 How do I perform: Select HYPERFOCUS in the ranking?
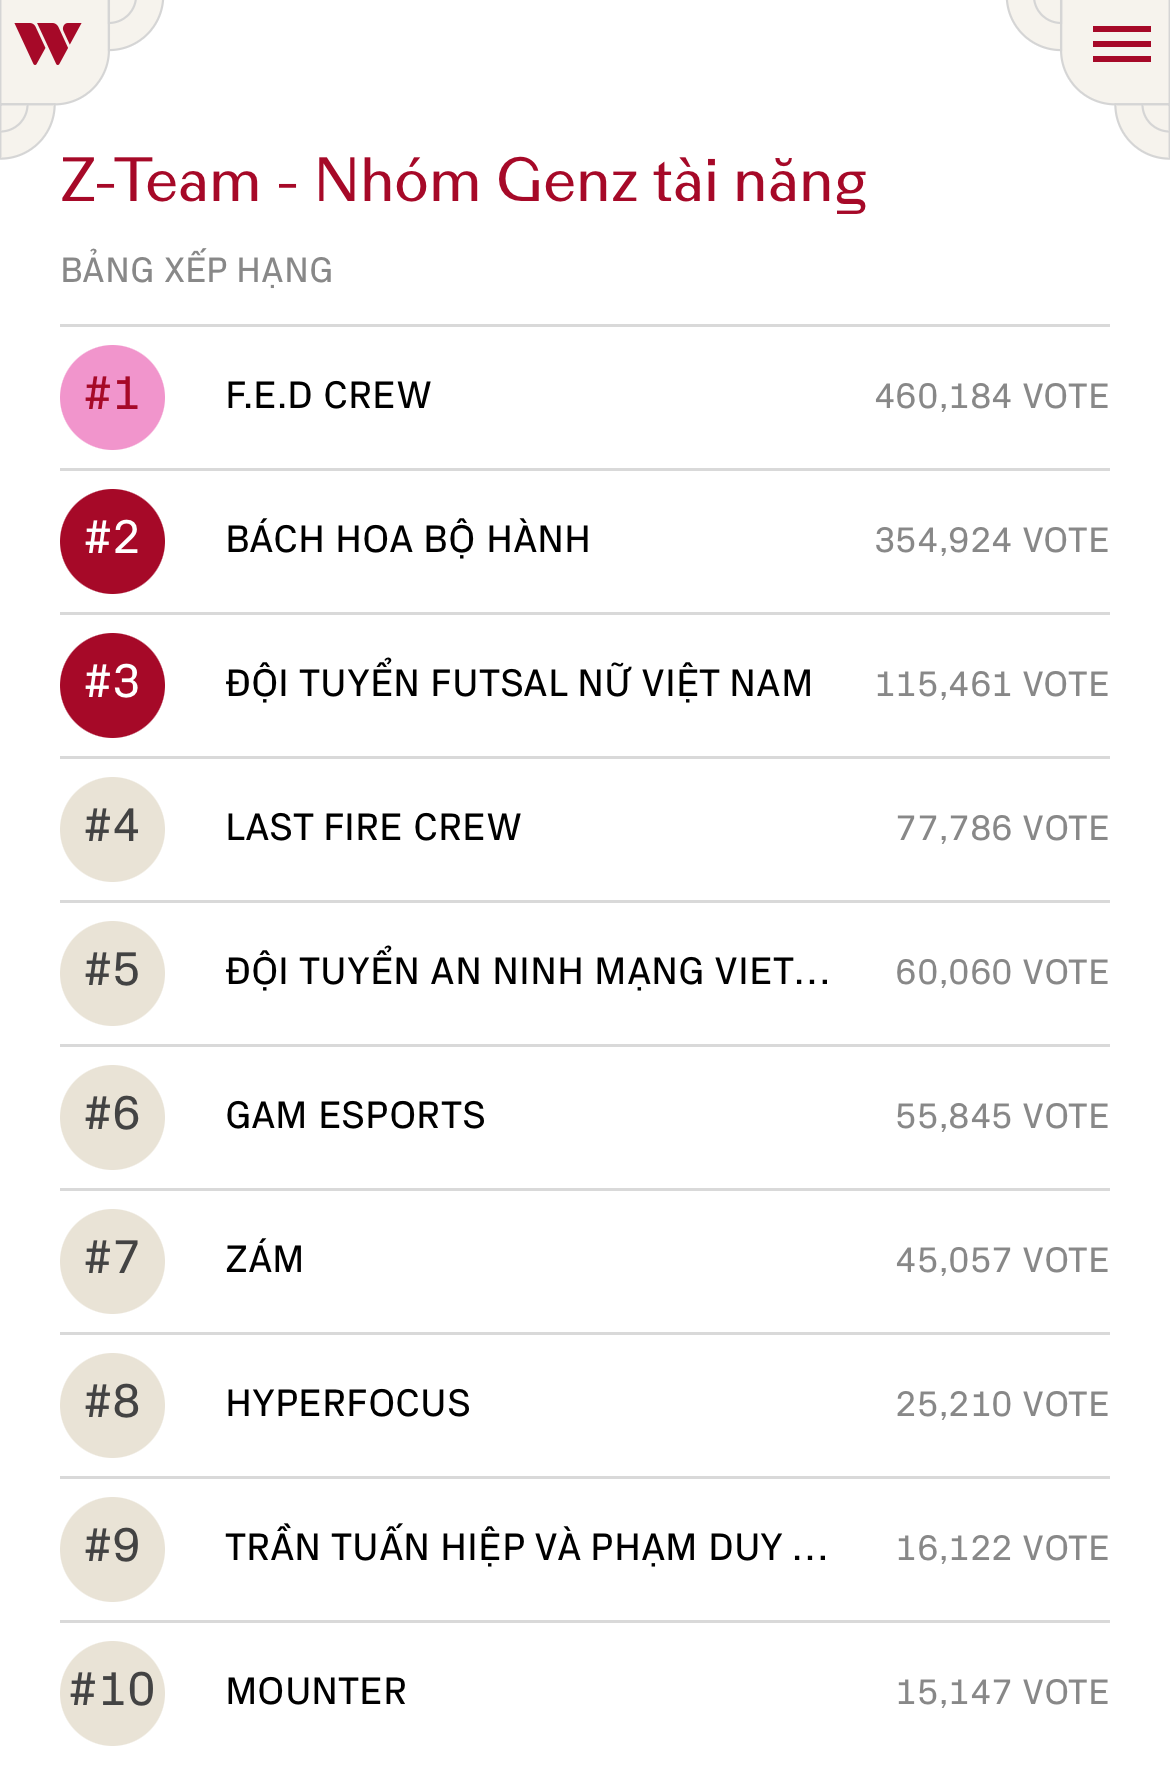(348, 1404)
